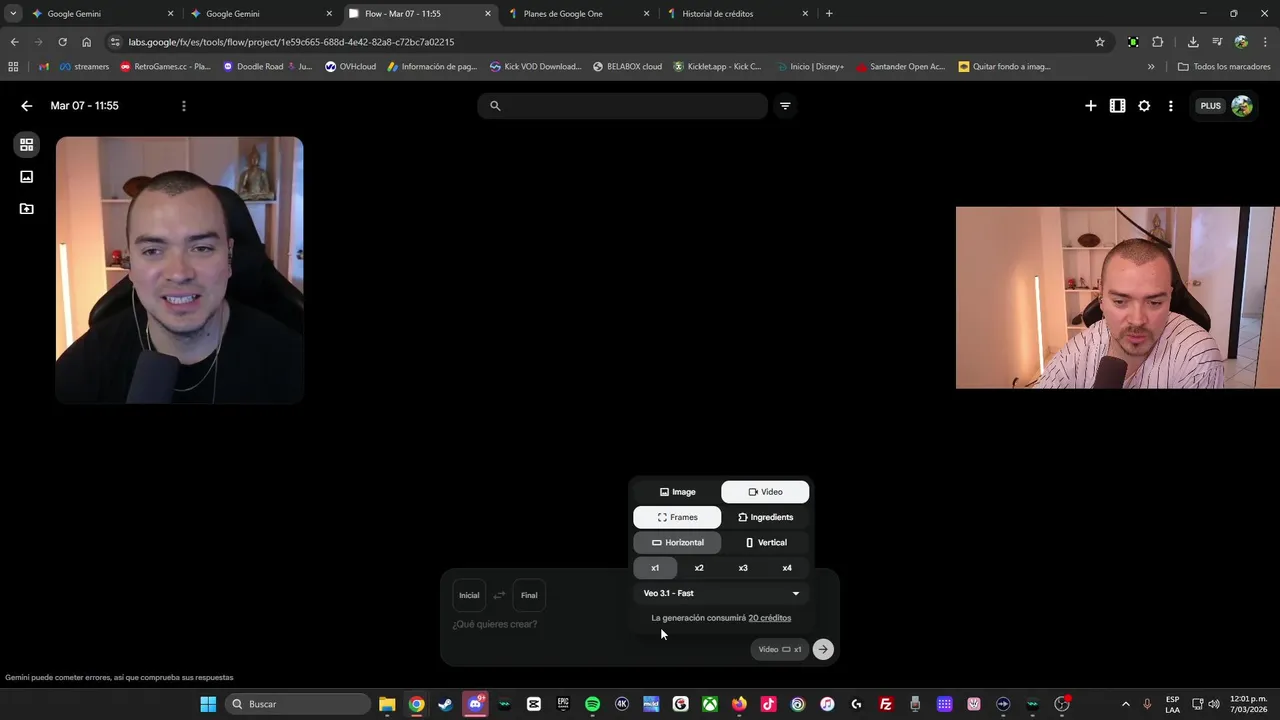Click the plus icon to add new
Screen dimensions: 1280x720
point(1091,106)
